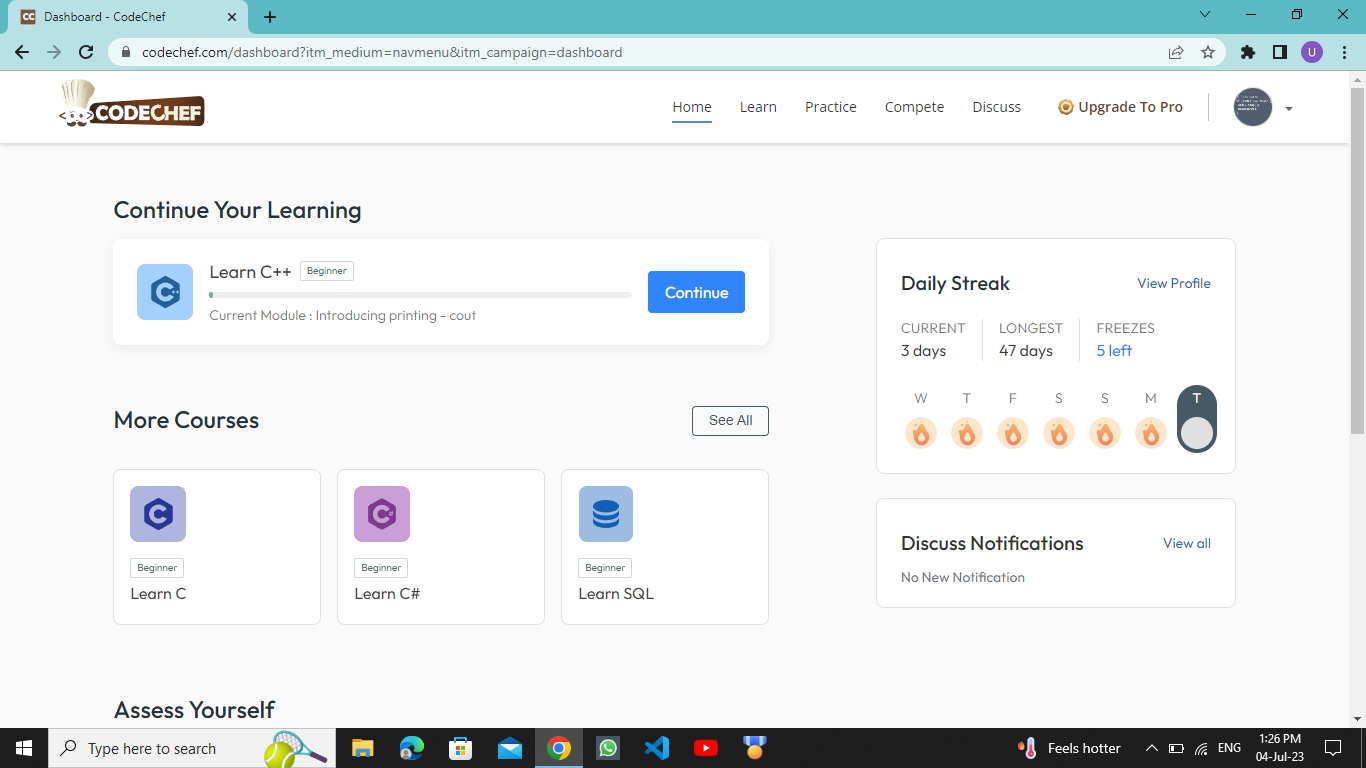Open the Learn C# course icon

(382, 514)
